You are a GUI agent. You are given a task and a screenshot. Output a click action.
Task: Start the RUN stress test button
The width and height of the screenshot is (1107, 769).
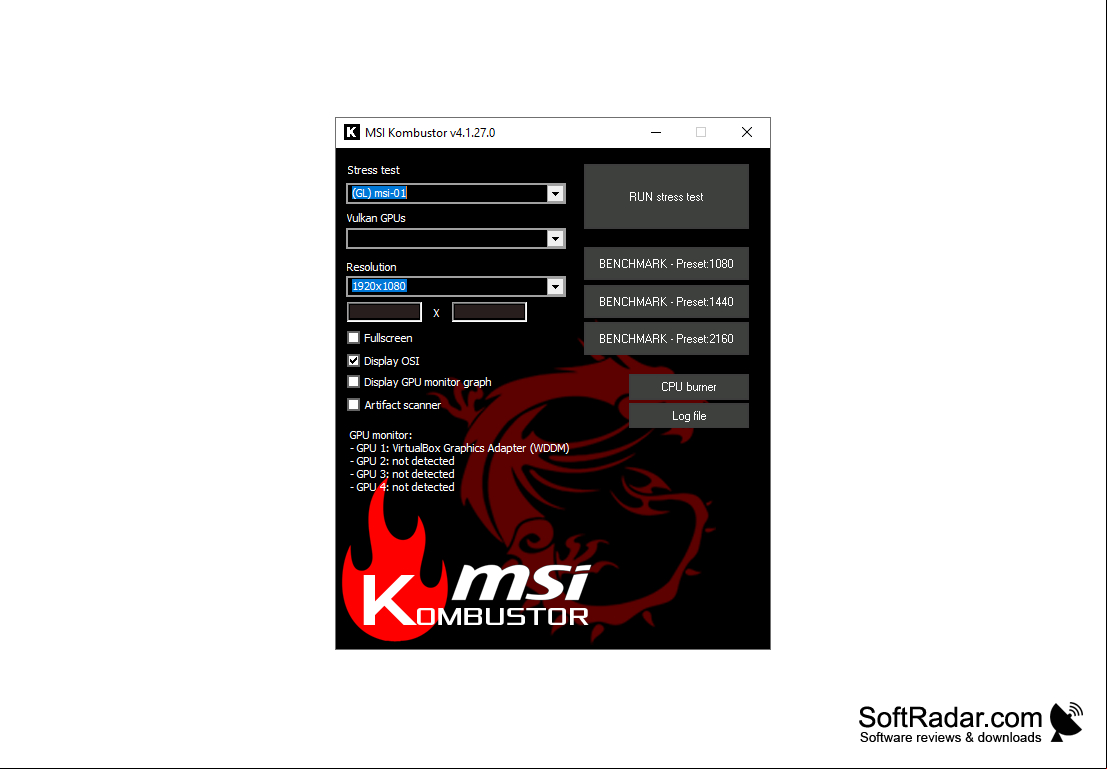[x=666, y=197]
